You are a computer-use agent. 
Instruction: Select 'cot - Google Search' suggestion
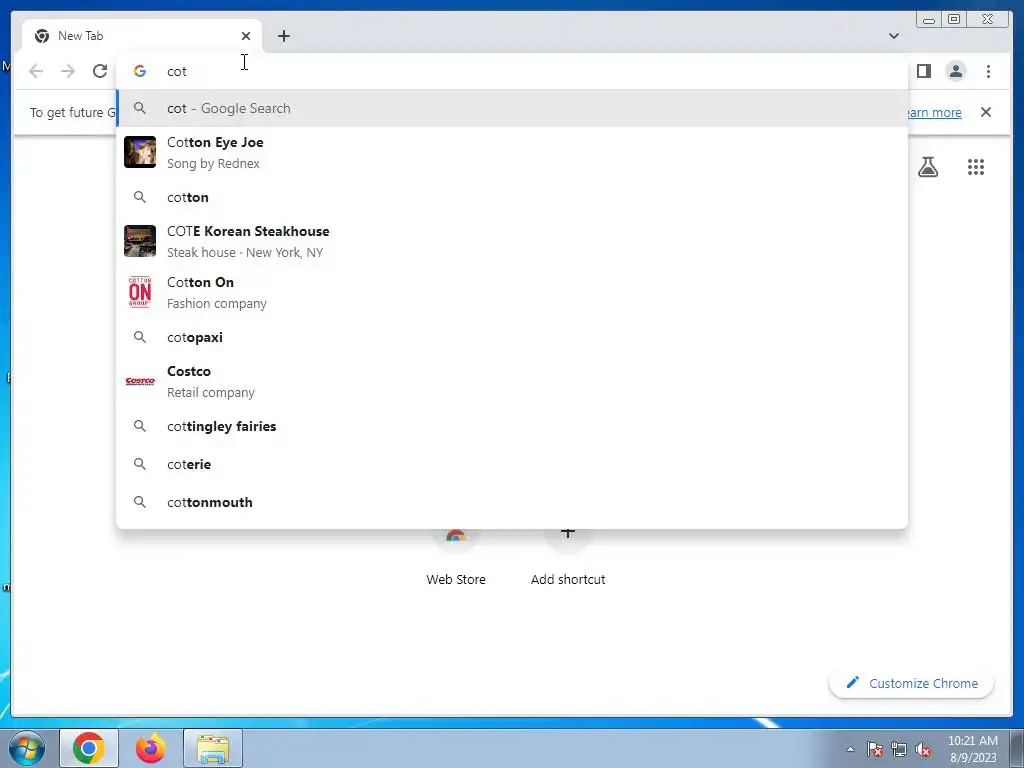pos(511,108)
